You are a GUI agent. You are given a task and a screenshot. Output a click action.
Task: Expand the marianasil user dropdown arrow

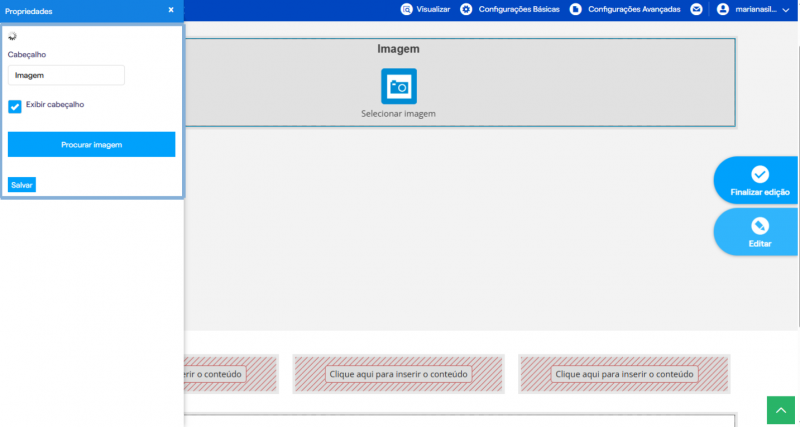tap(785, 10)
